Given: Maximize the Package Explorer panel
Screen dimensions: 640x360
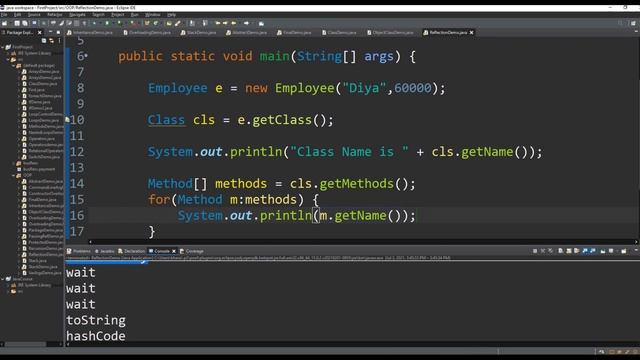Looking at the screenshot, I should click(x=58, y=32).
